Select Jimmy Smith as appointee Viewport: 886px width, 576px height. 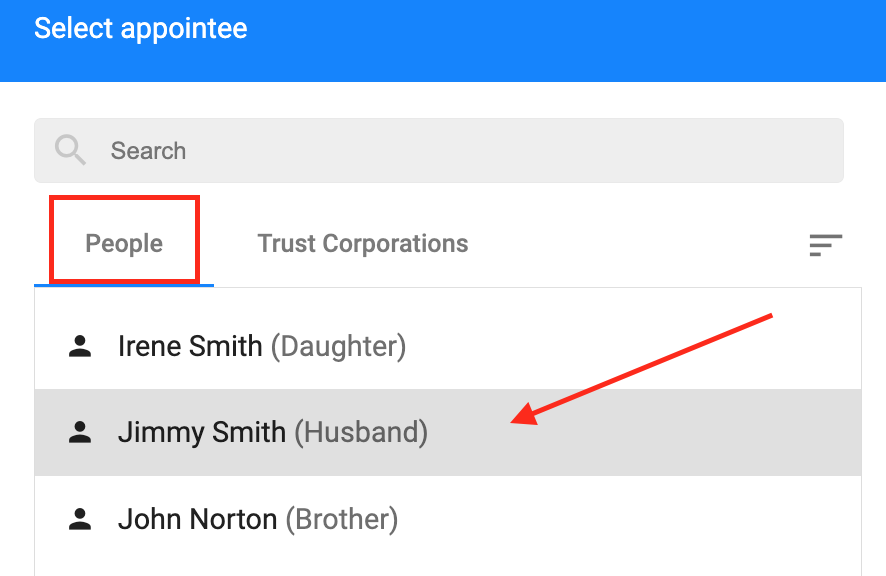[x=448, y=432]
